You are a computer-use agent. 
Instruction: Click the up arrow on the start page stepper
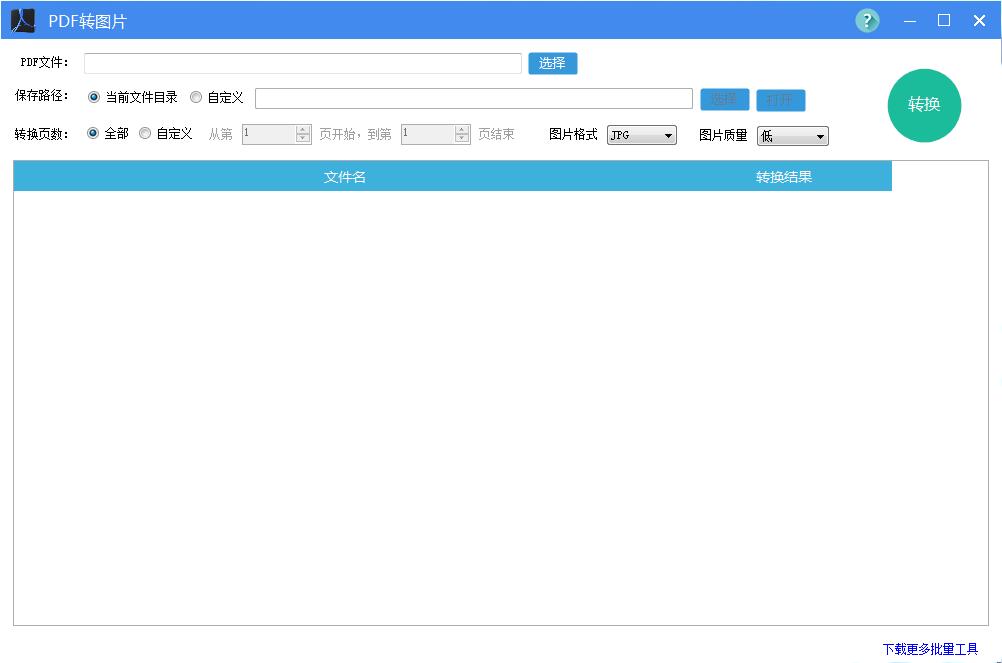(300, 130)
